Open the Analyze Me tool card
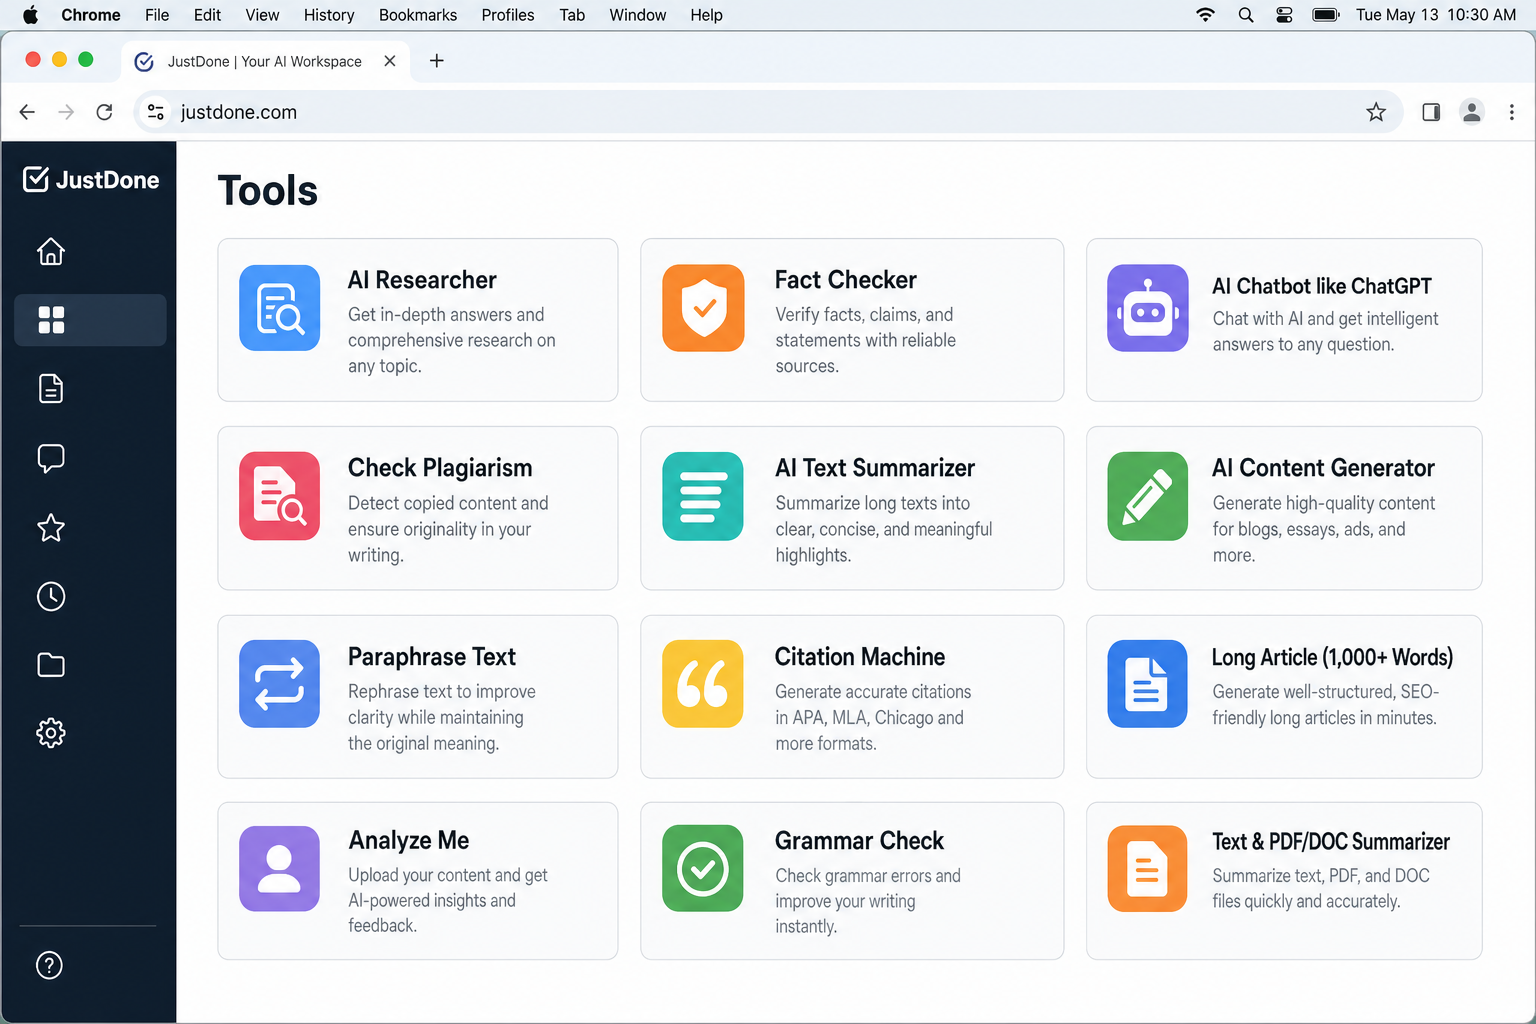Image resolution: width=1536 pixels, height=1024 pixels. [417, 880]
